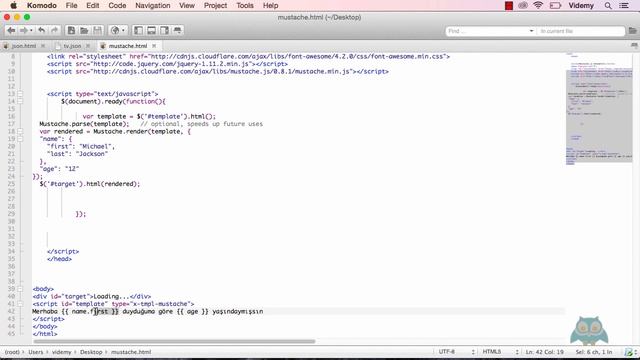Click the Videmy user name in menu bar
The image size is (640, 360).
pyautogui.click(x=581, y=6)
